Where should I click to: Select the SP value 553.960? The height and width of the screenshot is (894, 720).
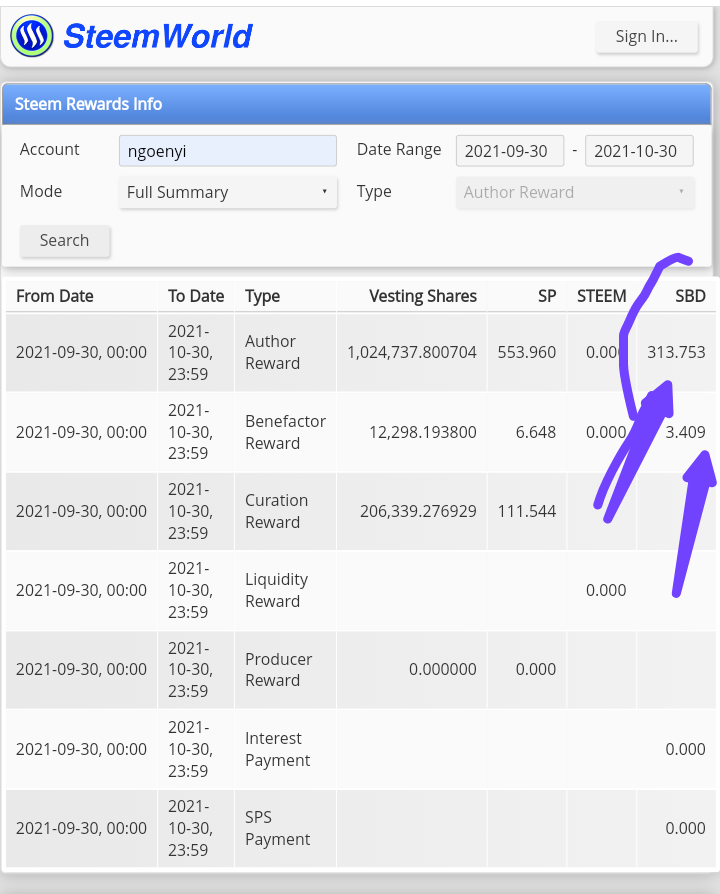click(527, 352)
